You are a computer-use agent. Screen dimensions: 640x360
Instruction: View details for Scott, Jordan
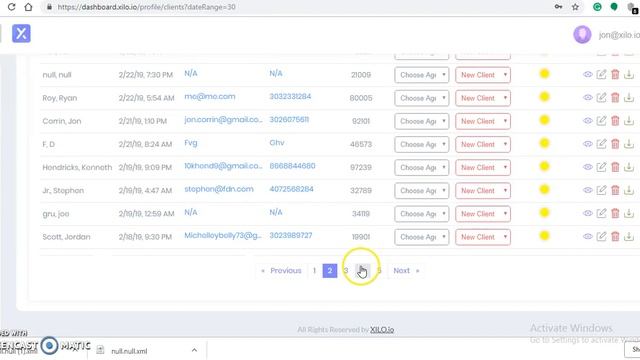click(x=587, y=236)
